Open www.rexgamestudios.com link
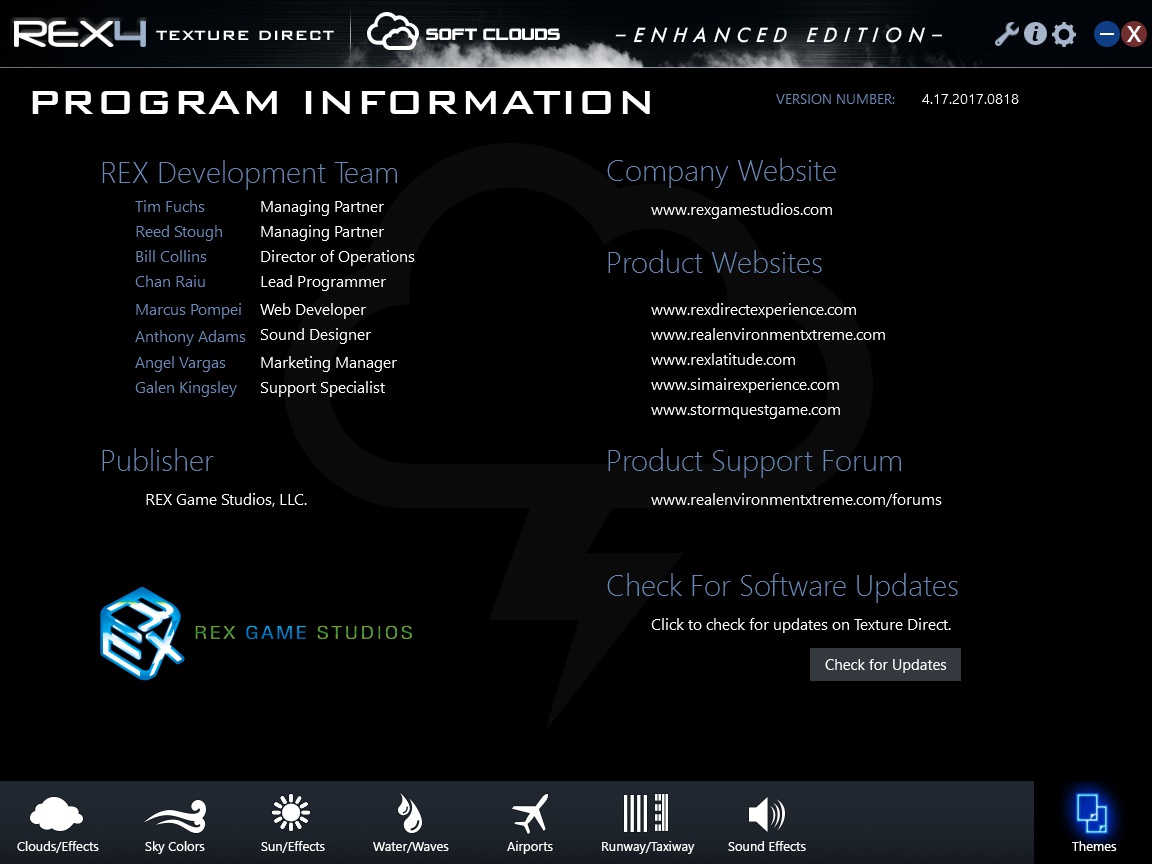The height and width of the screenshot is (864, 1152). [741, 210]
